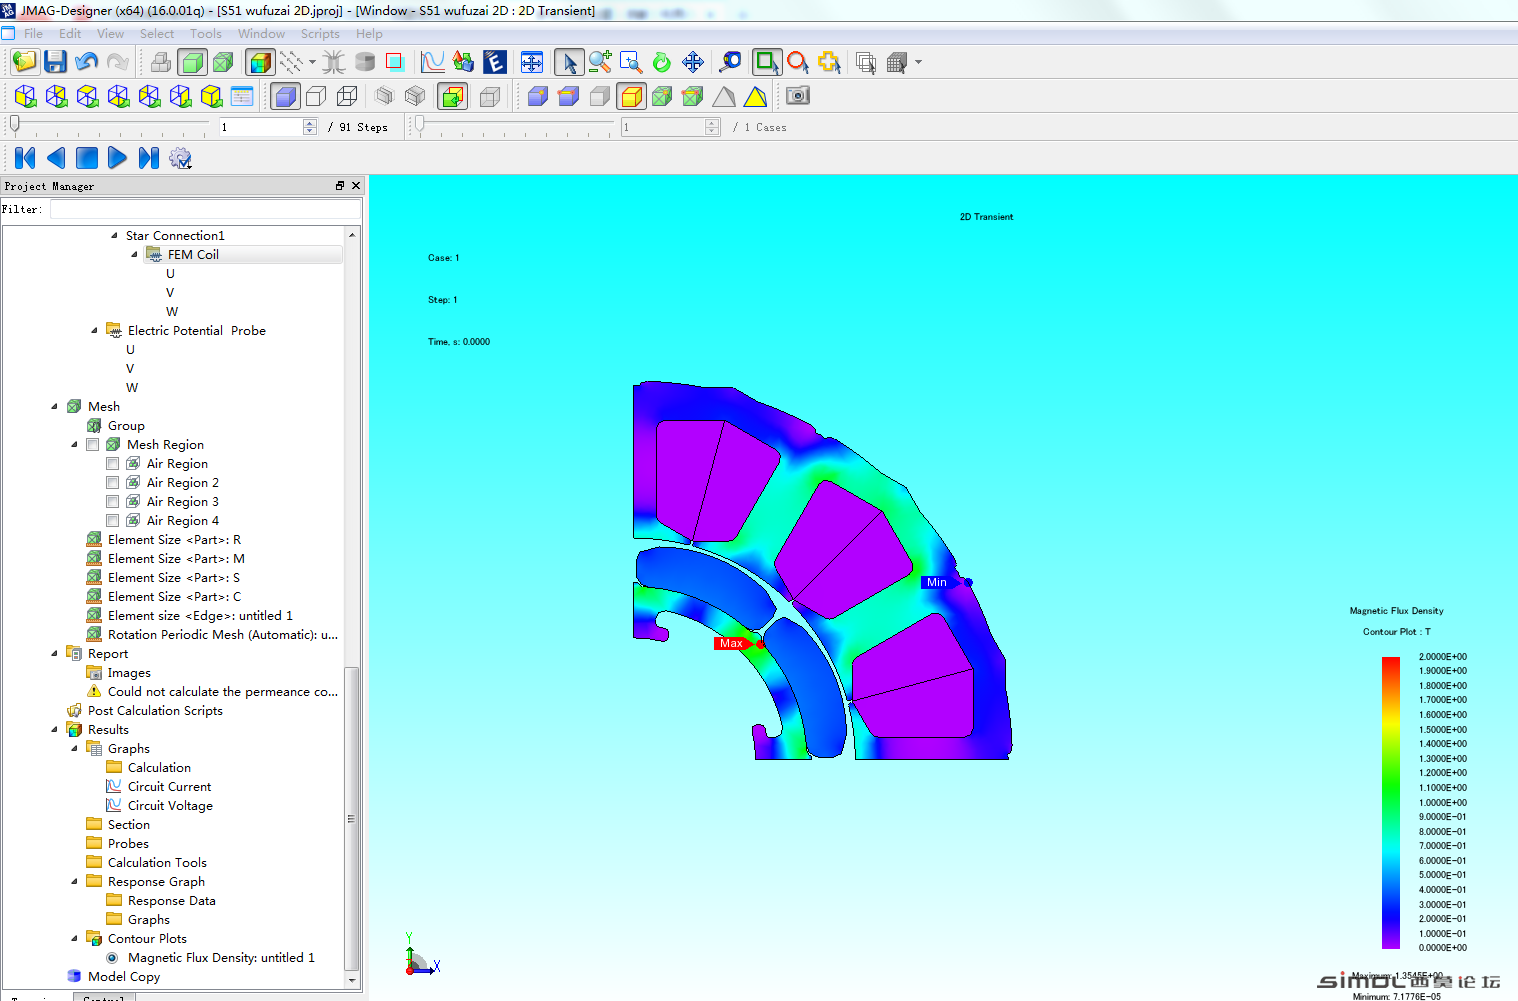Open animation settings gear icon
This screenshot has height=1001, width=1518.
tap(180, 158)
